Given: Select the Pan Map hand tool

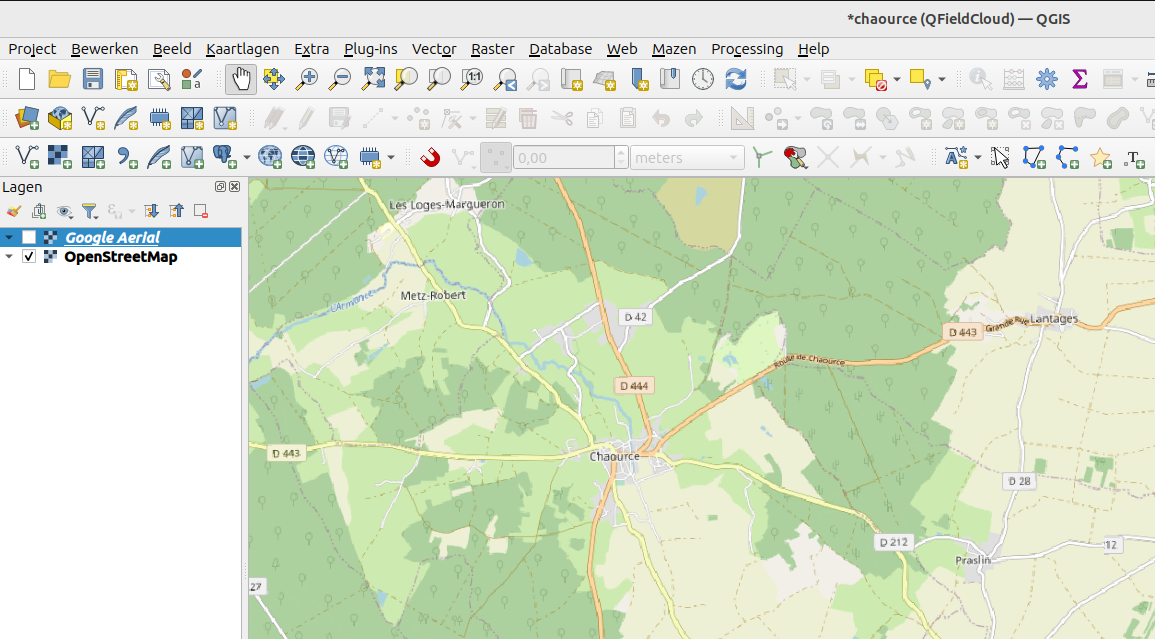Looking at the screenshot, I should coord(241,79).
